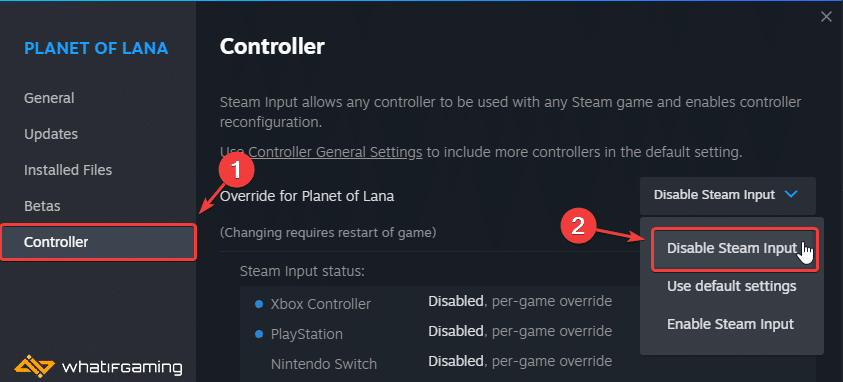The width and height of the screenshot is (843, 382).
Task: Choose Use default settings option
Action: 731,286
